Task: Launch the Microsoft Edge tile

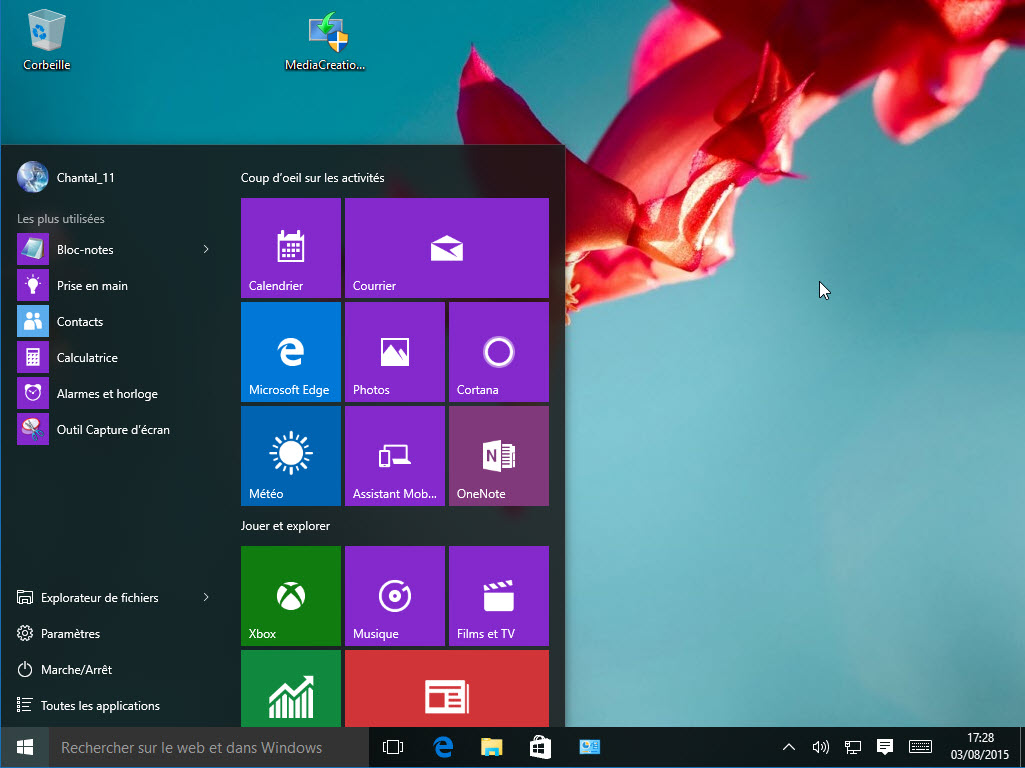Action: tap(291, 352)
